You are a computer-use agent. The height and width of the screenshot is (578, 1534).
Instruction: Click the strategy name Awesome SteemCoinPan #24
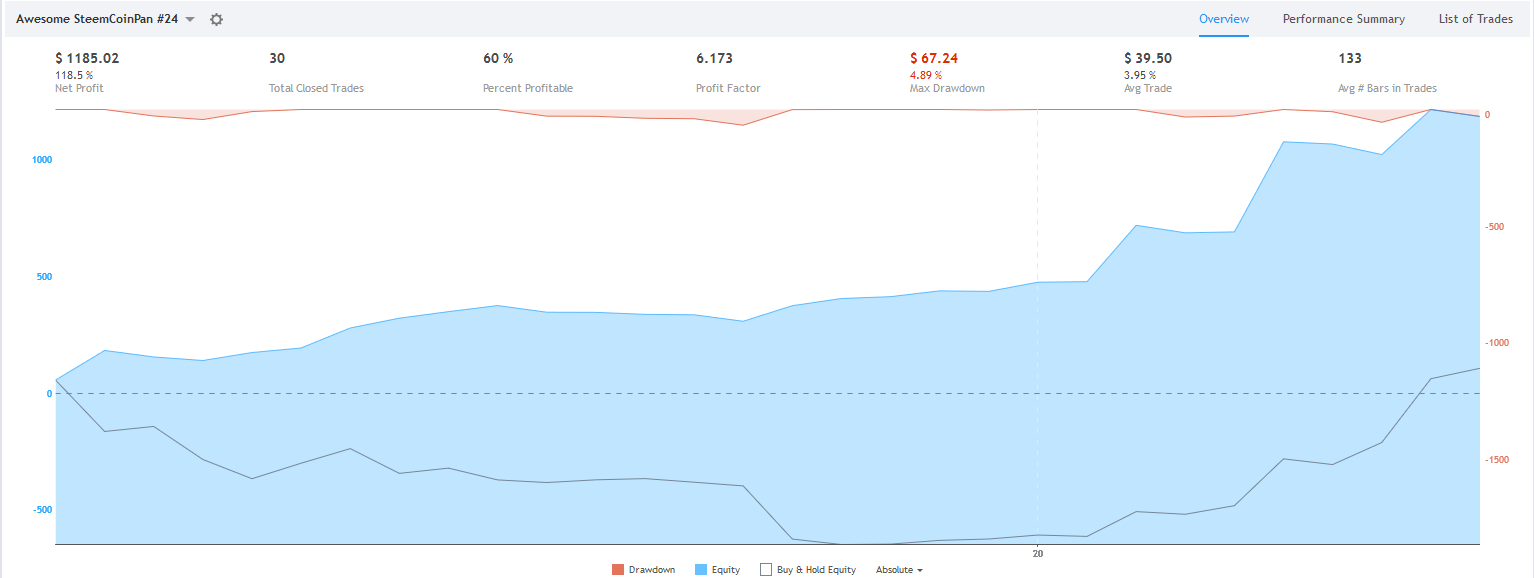point(97,19)
